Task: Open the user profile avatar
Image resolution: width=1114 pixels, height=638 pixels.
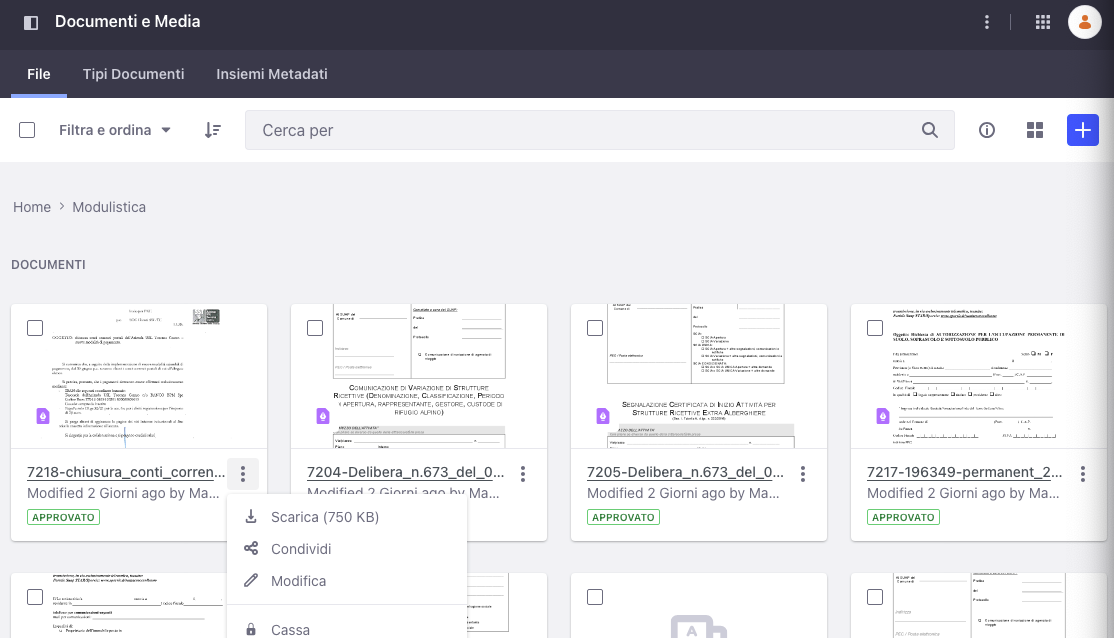Action: click(1084, 22)
